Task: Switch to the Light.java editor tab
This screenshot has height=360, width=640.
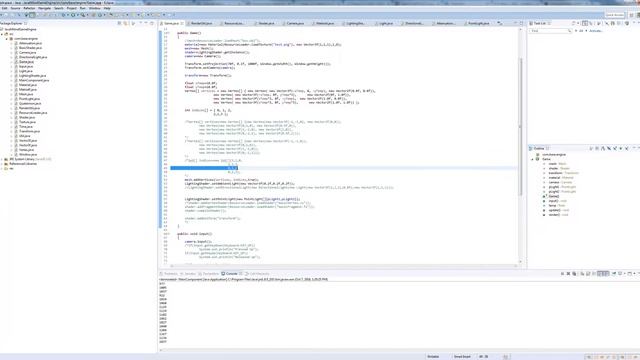Action: point(386,23)
